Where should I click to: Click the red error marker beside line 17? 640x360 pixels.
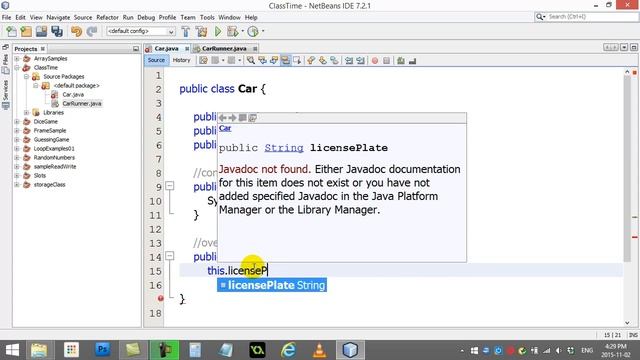coord(160,298)
